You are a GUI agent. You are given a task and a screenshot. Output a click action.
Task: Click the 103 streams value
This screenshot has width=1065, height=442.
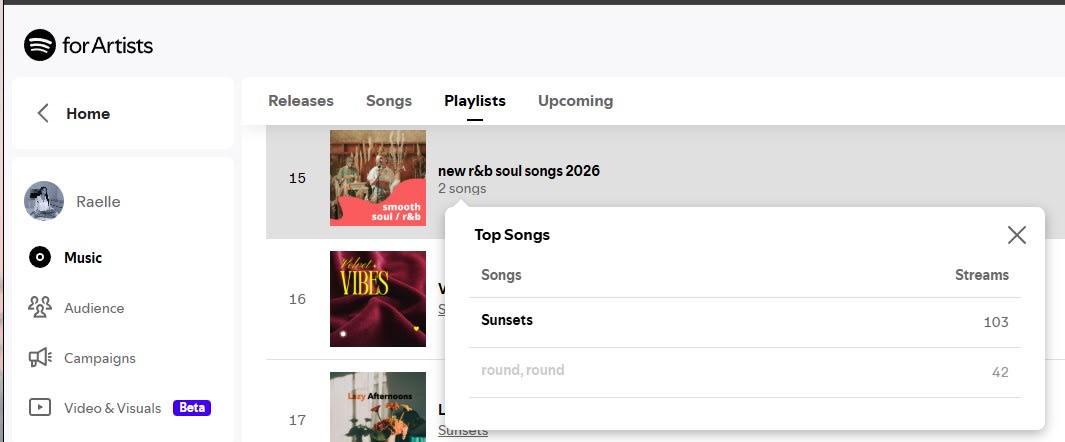pyautogui.click(x=996, y=322)
